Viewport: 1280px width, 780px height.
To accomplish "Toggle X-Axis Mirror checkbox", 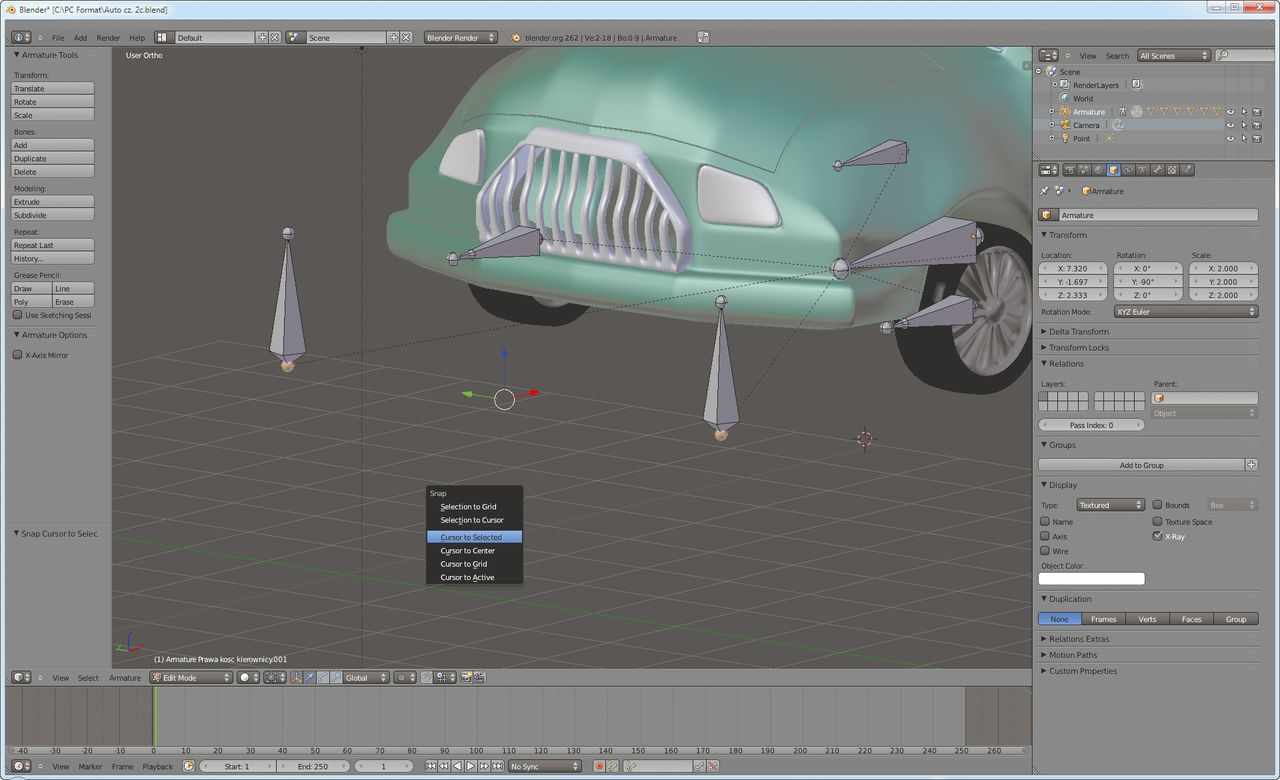I will [17, 355].
